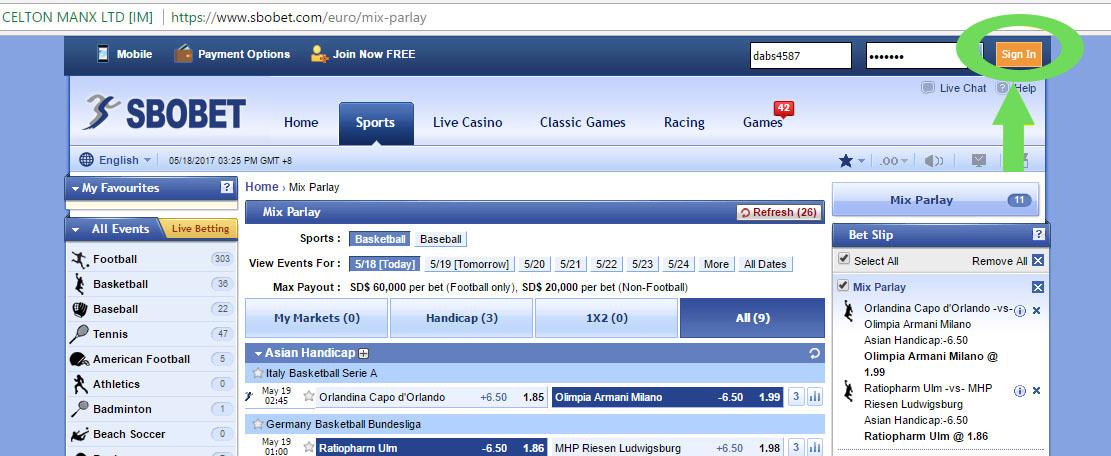
Task: Select 5/18 [Today] date filter
Action: coord(385,264)
